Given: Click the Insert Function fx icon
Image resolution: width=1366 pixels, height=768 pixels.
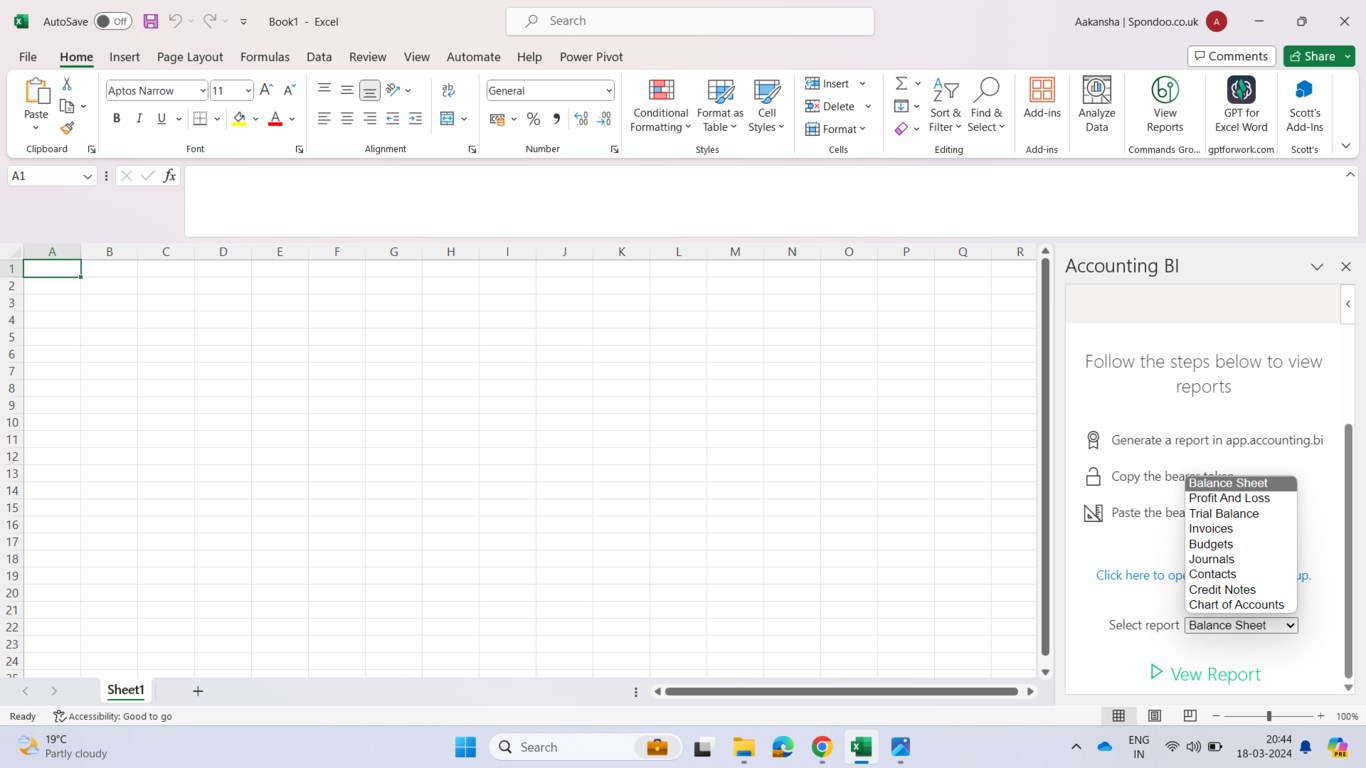Looking at the screenshot, I should click(170, 176).
